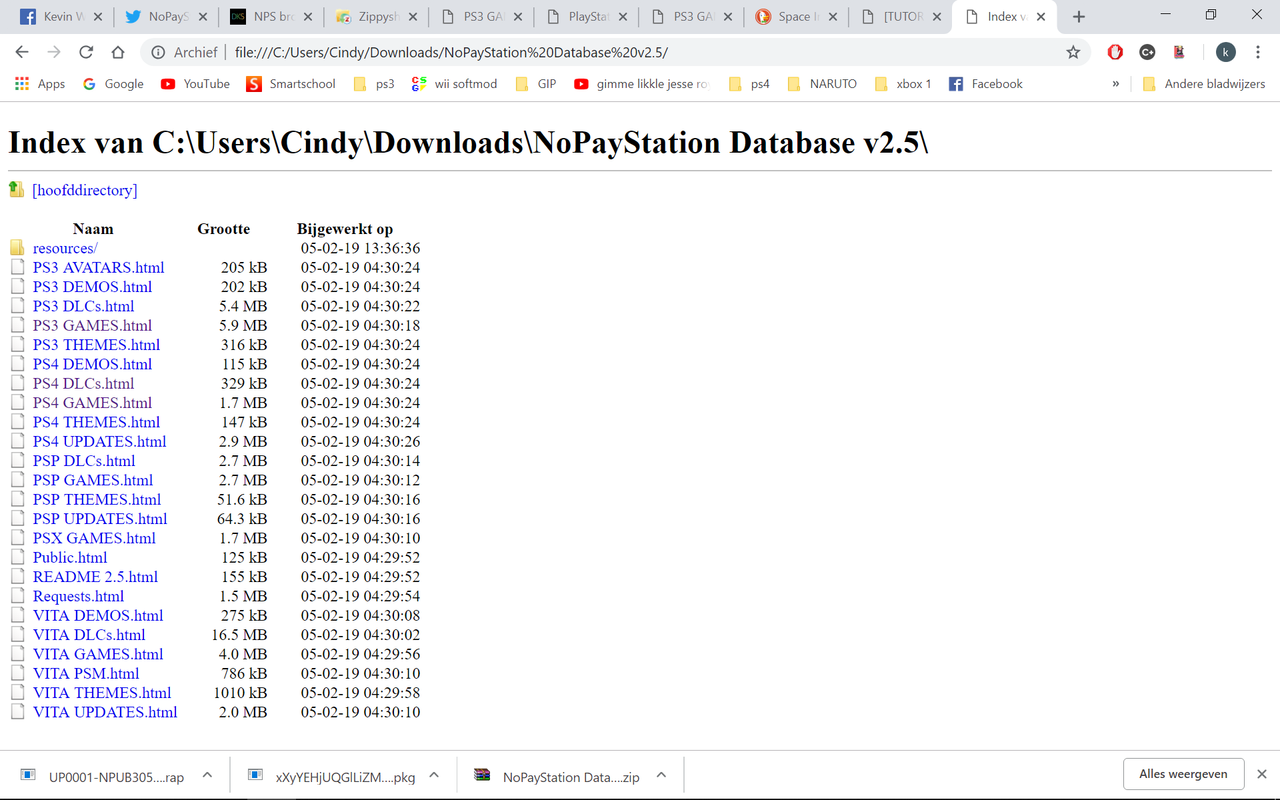Open the Apps grid in bookmarks bar
Image resolution: width=1280 pixels, height=800 pixels.
click(x=40, y=84)
